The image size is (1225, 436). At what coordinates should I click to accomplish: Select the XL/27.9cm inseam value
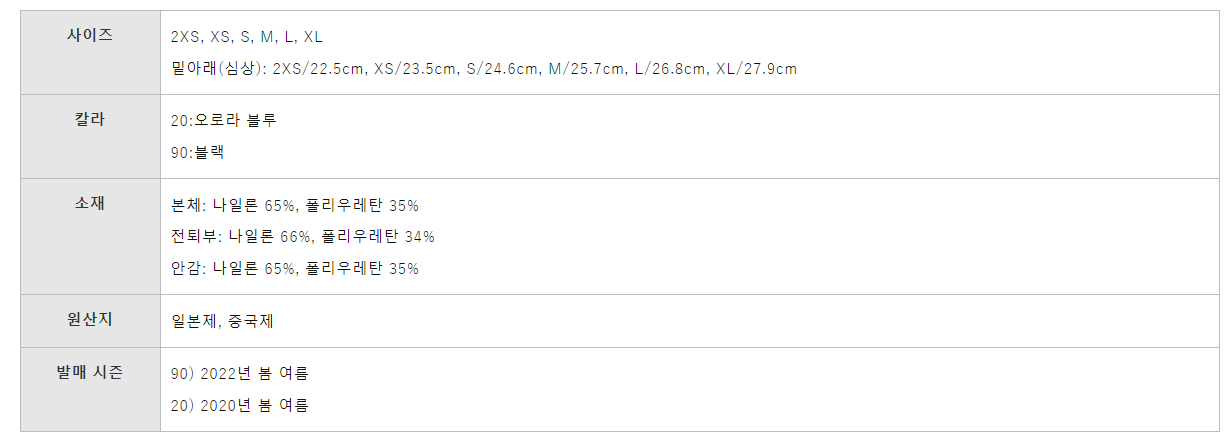tap(757, 69)
